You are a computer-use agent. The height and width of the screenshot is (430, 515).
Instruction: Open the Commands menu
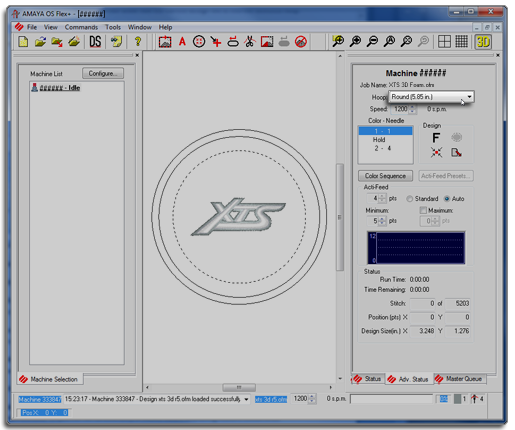(x=81, y=27)
